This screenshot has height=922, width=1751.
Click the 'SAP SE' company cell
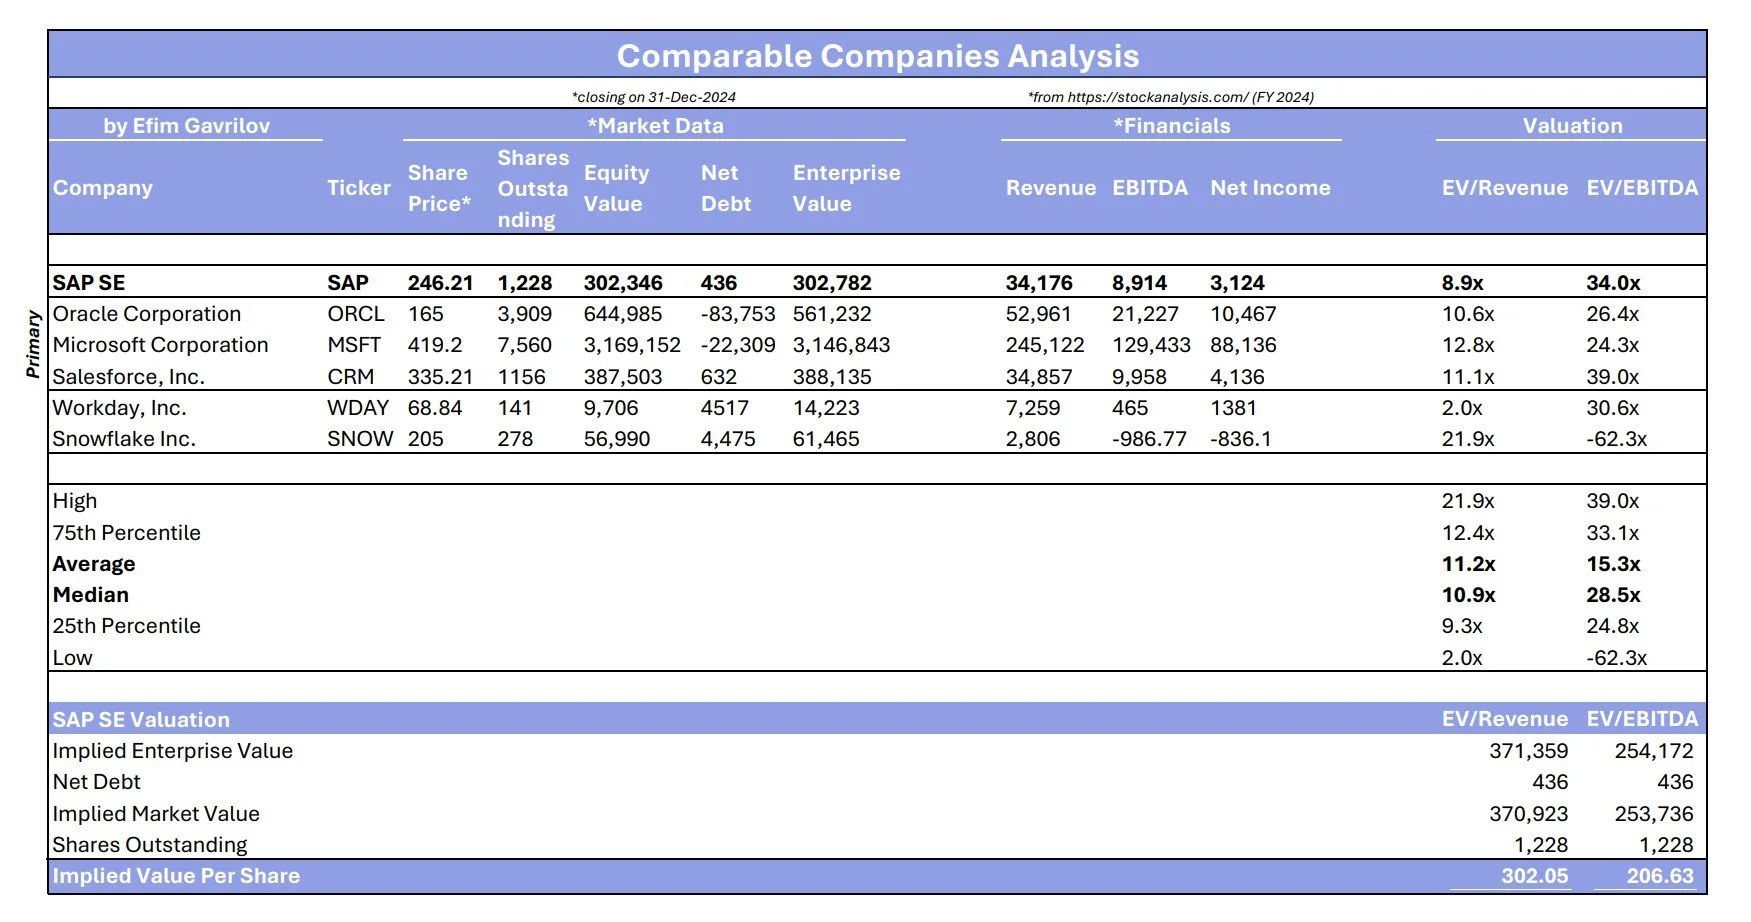(89, 283)
